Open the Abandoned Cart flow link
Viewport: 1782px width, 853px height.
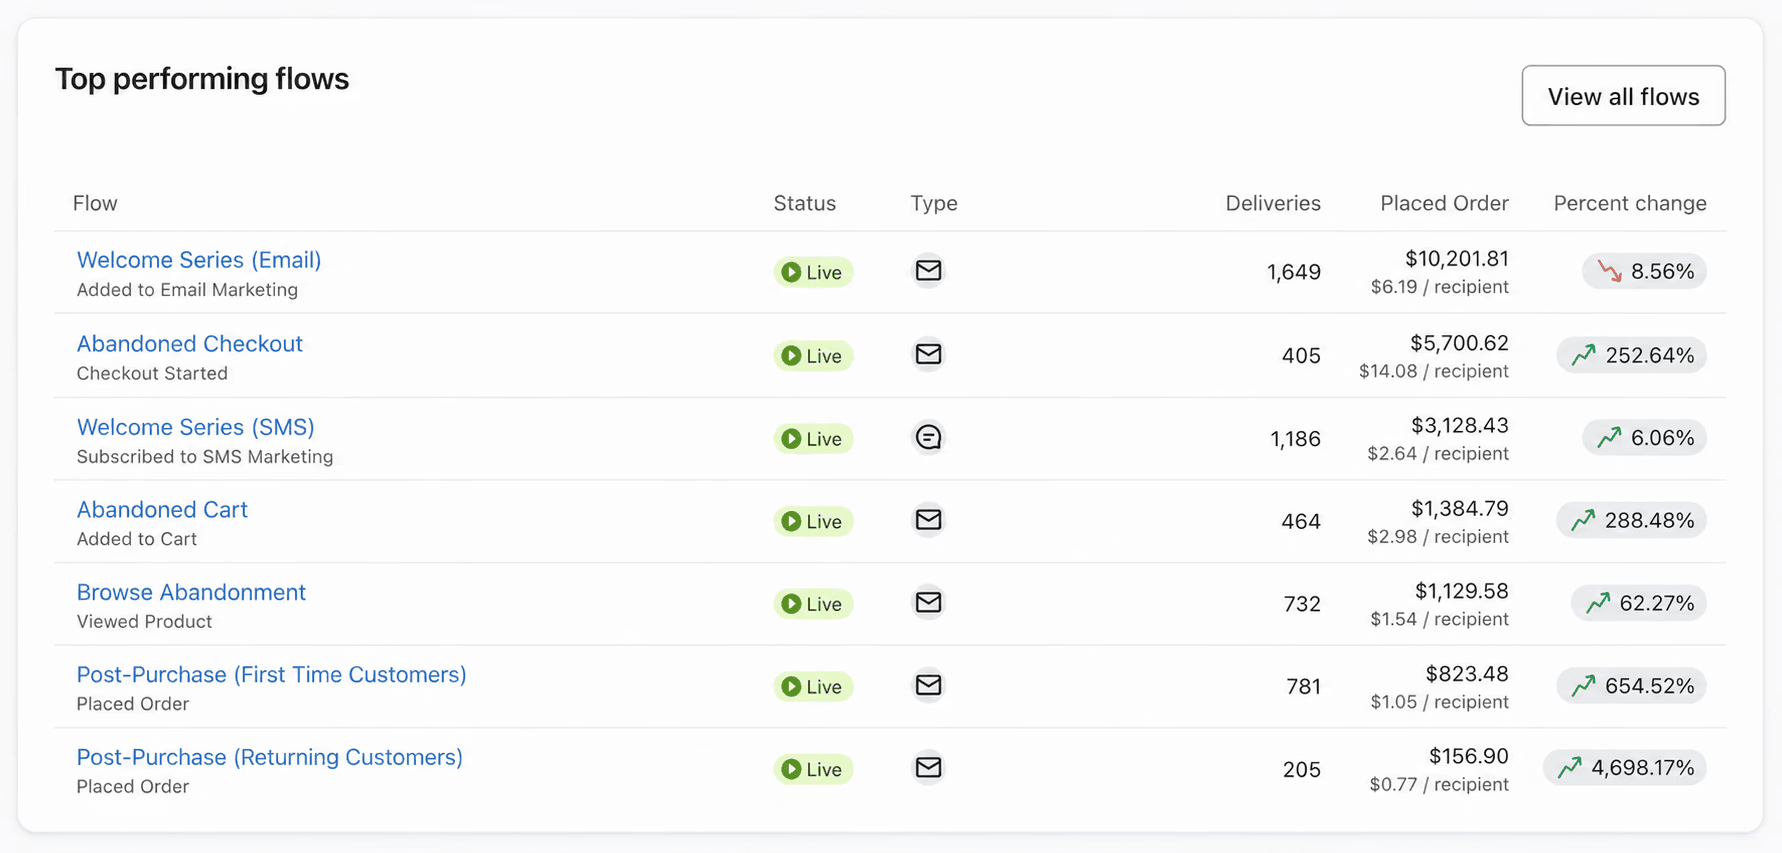click(162, 510)
